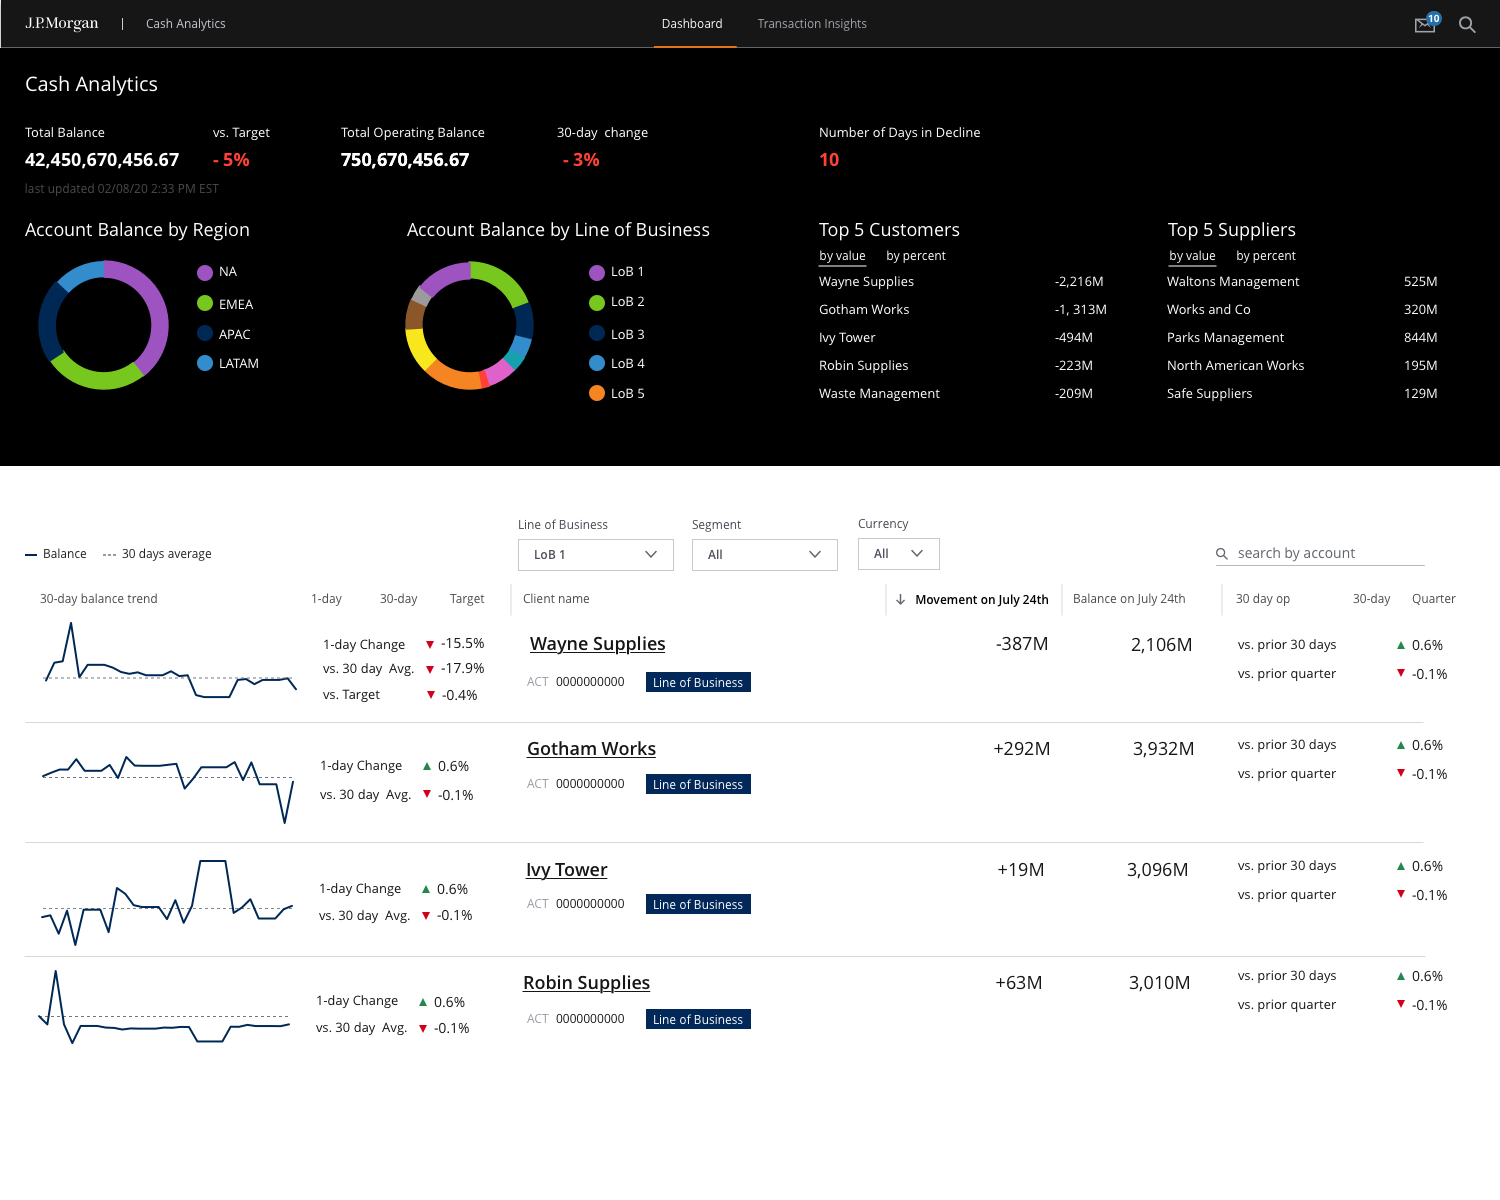
Task: Click the search magnifier icon in header
Action: click(x=1467, y=24)
